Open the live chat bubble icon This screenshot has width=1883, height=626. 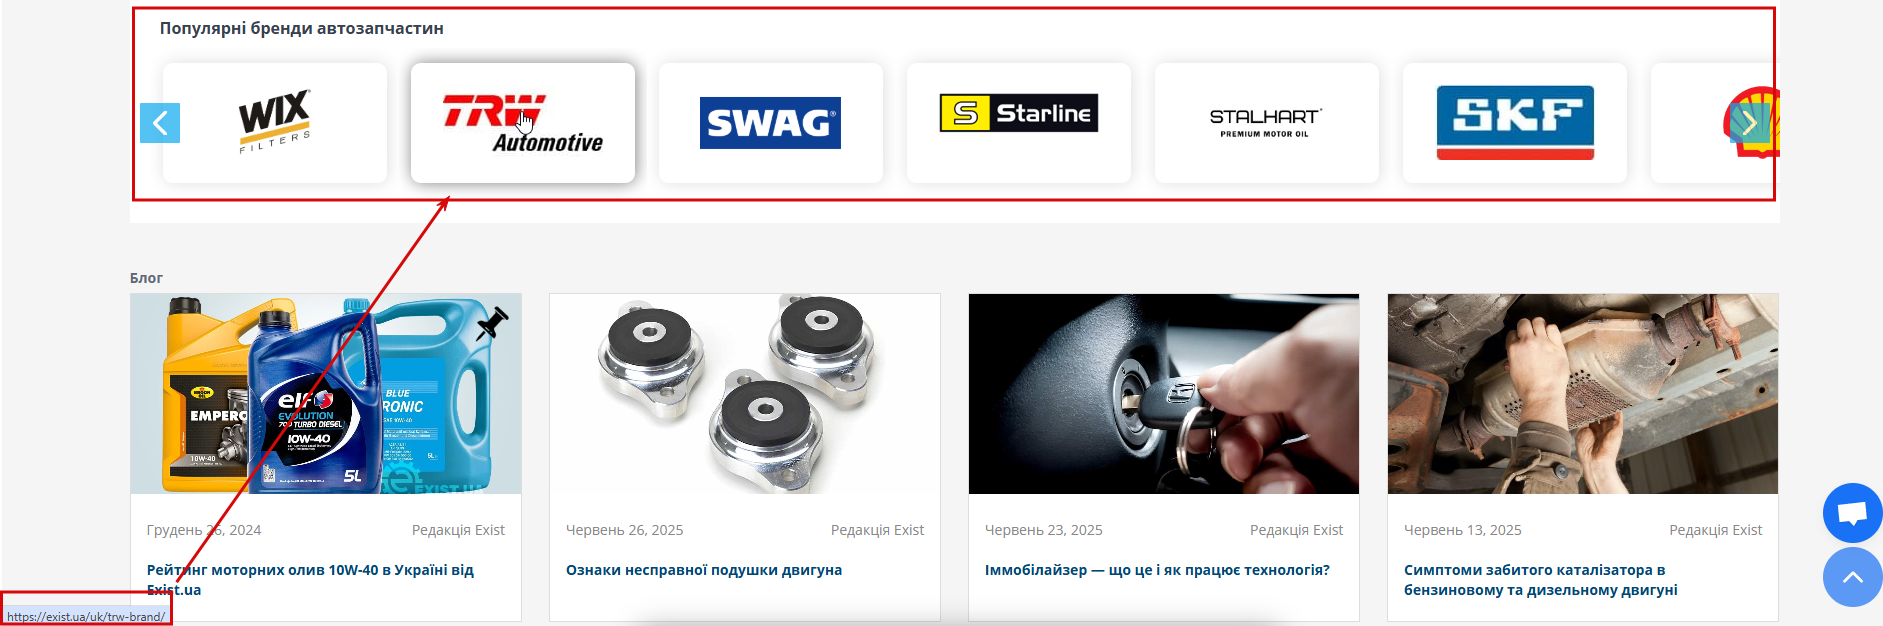(x=1852, y=513)
